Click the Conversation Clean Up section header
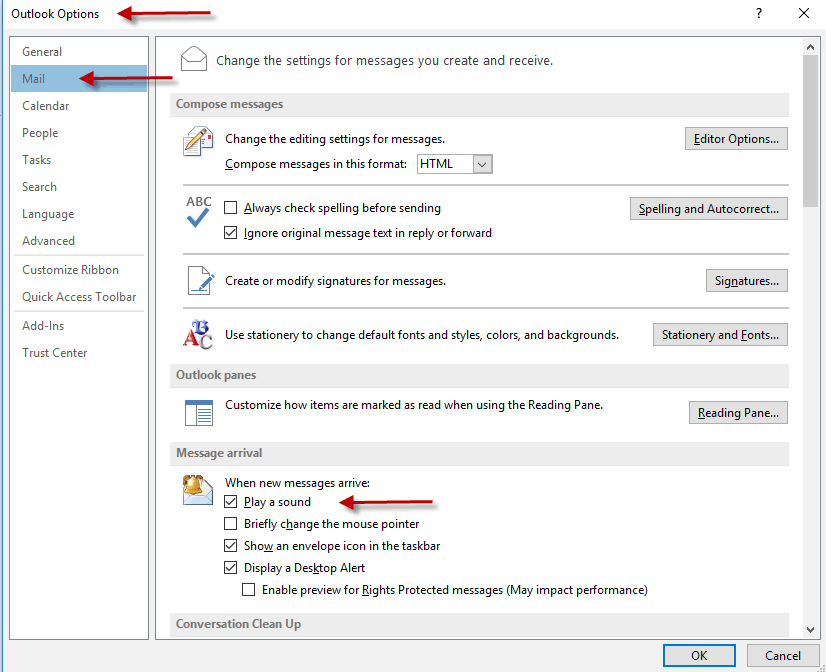Image resolution: width=826 pixels, height=672 pixels. [x=479, y=624]
